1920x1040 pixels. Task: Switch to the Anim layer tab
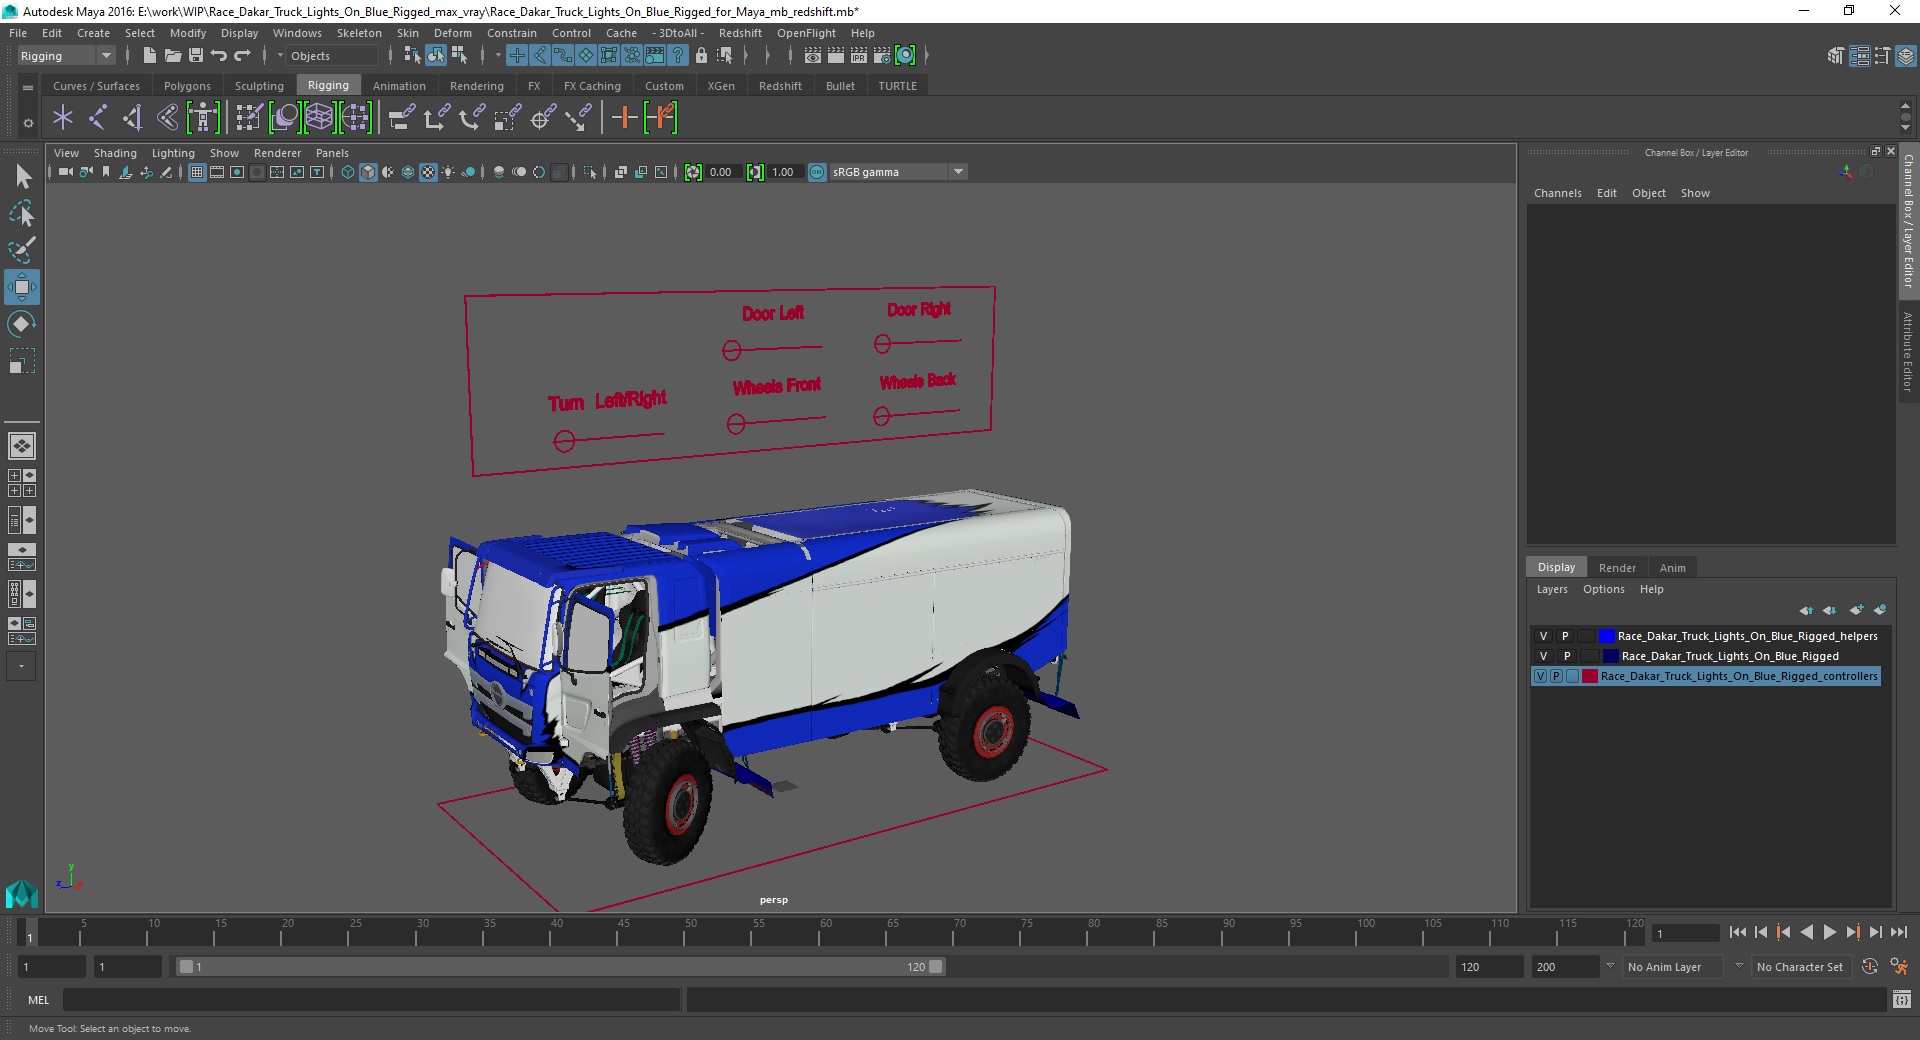pos(1672,568)
